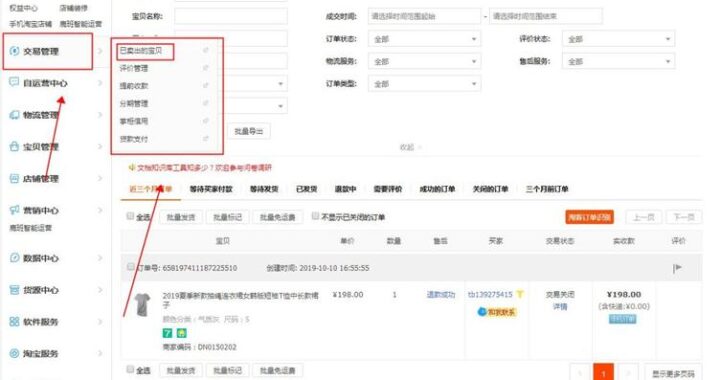Click the 批量导出 button
The width and height of the screenshot is (720, 380).
tap(249, 132)
